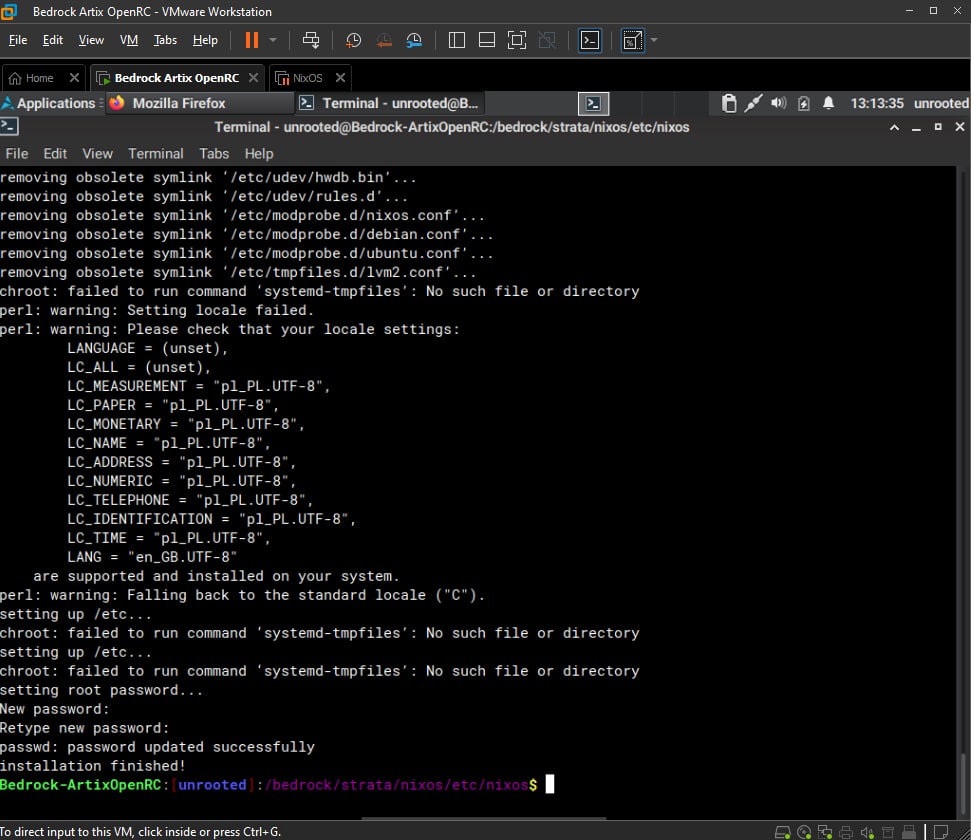Click the sound card status icon
Viewport: 971px width, 840px height.
867,832
